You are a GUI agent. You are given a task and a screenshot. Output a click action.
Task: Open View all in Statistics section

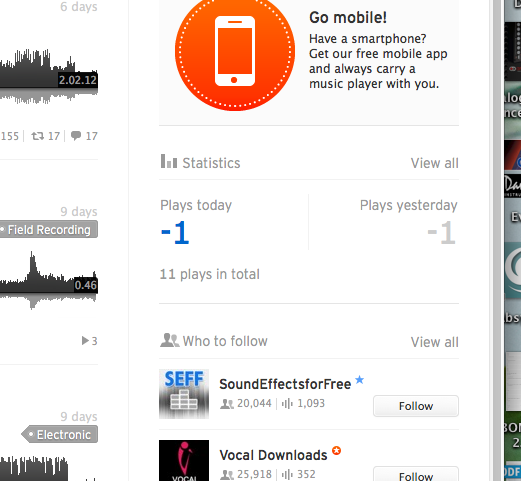(x=434, y=163)
